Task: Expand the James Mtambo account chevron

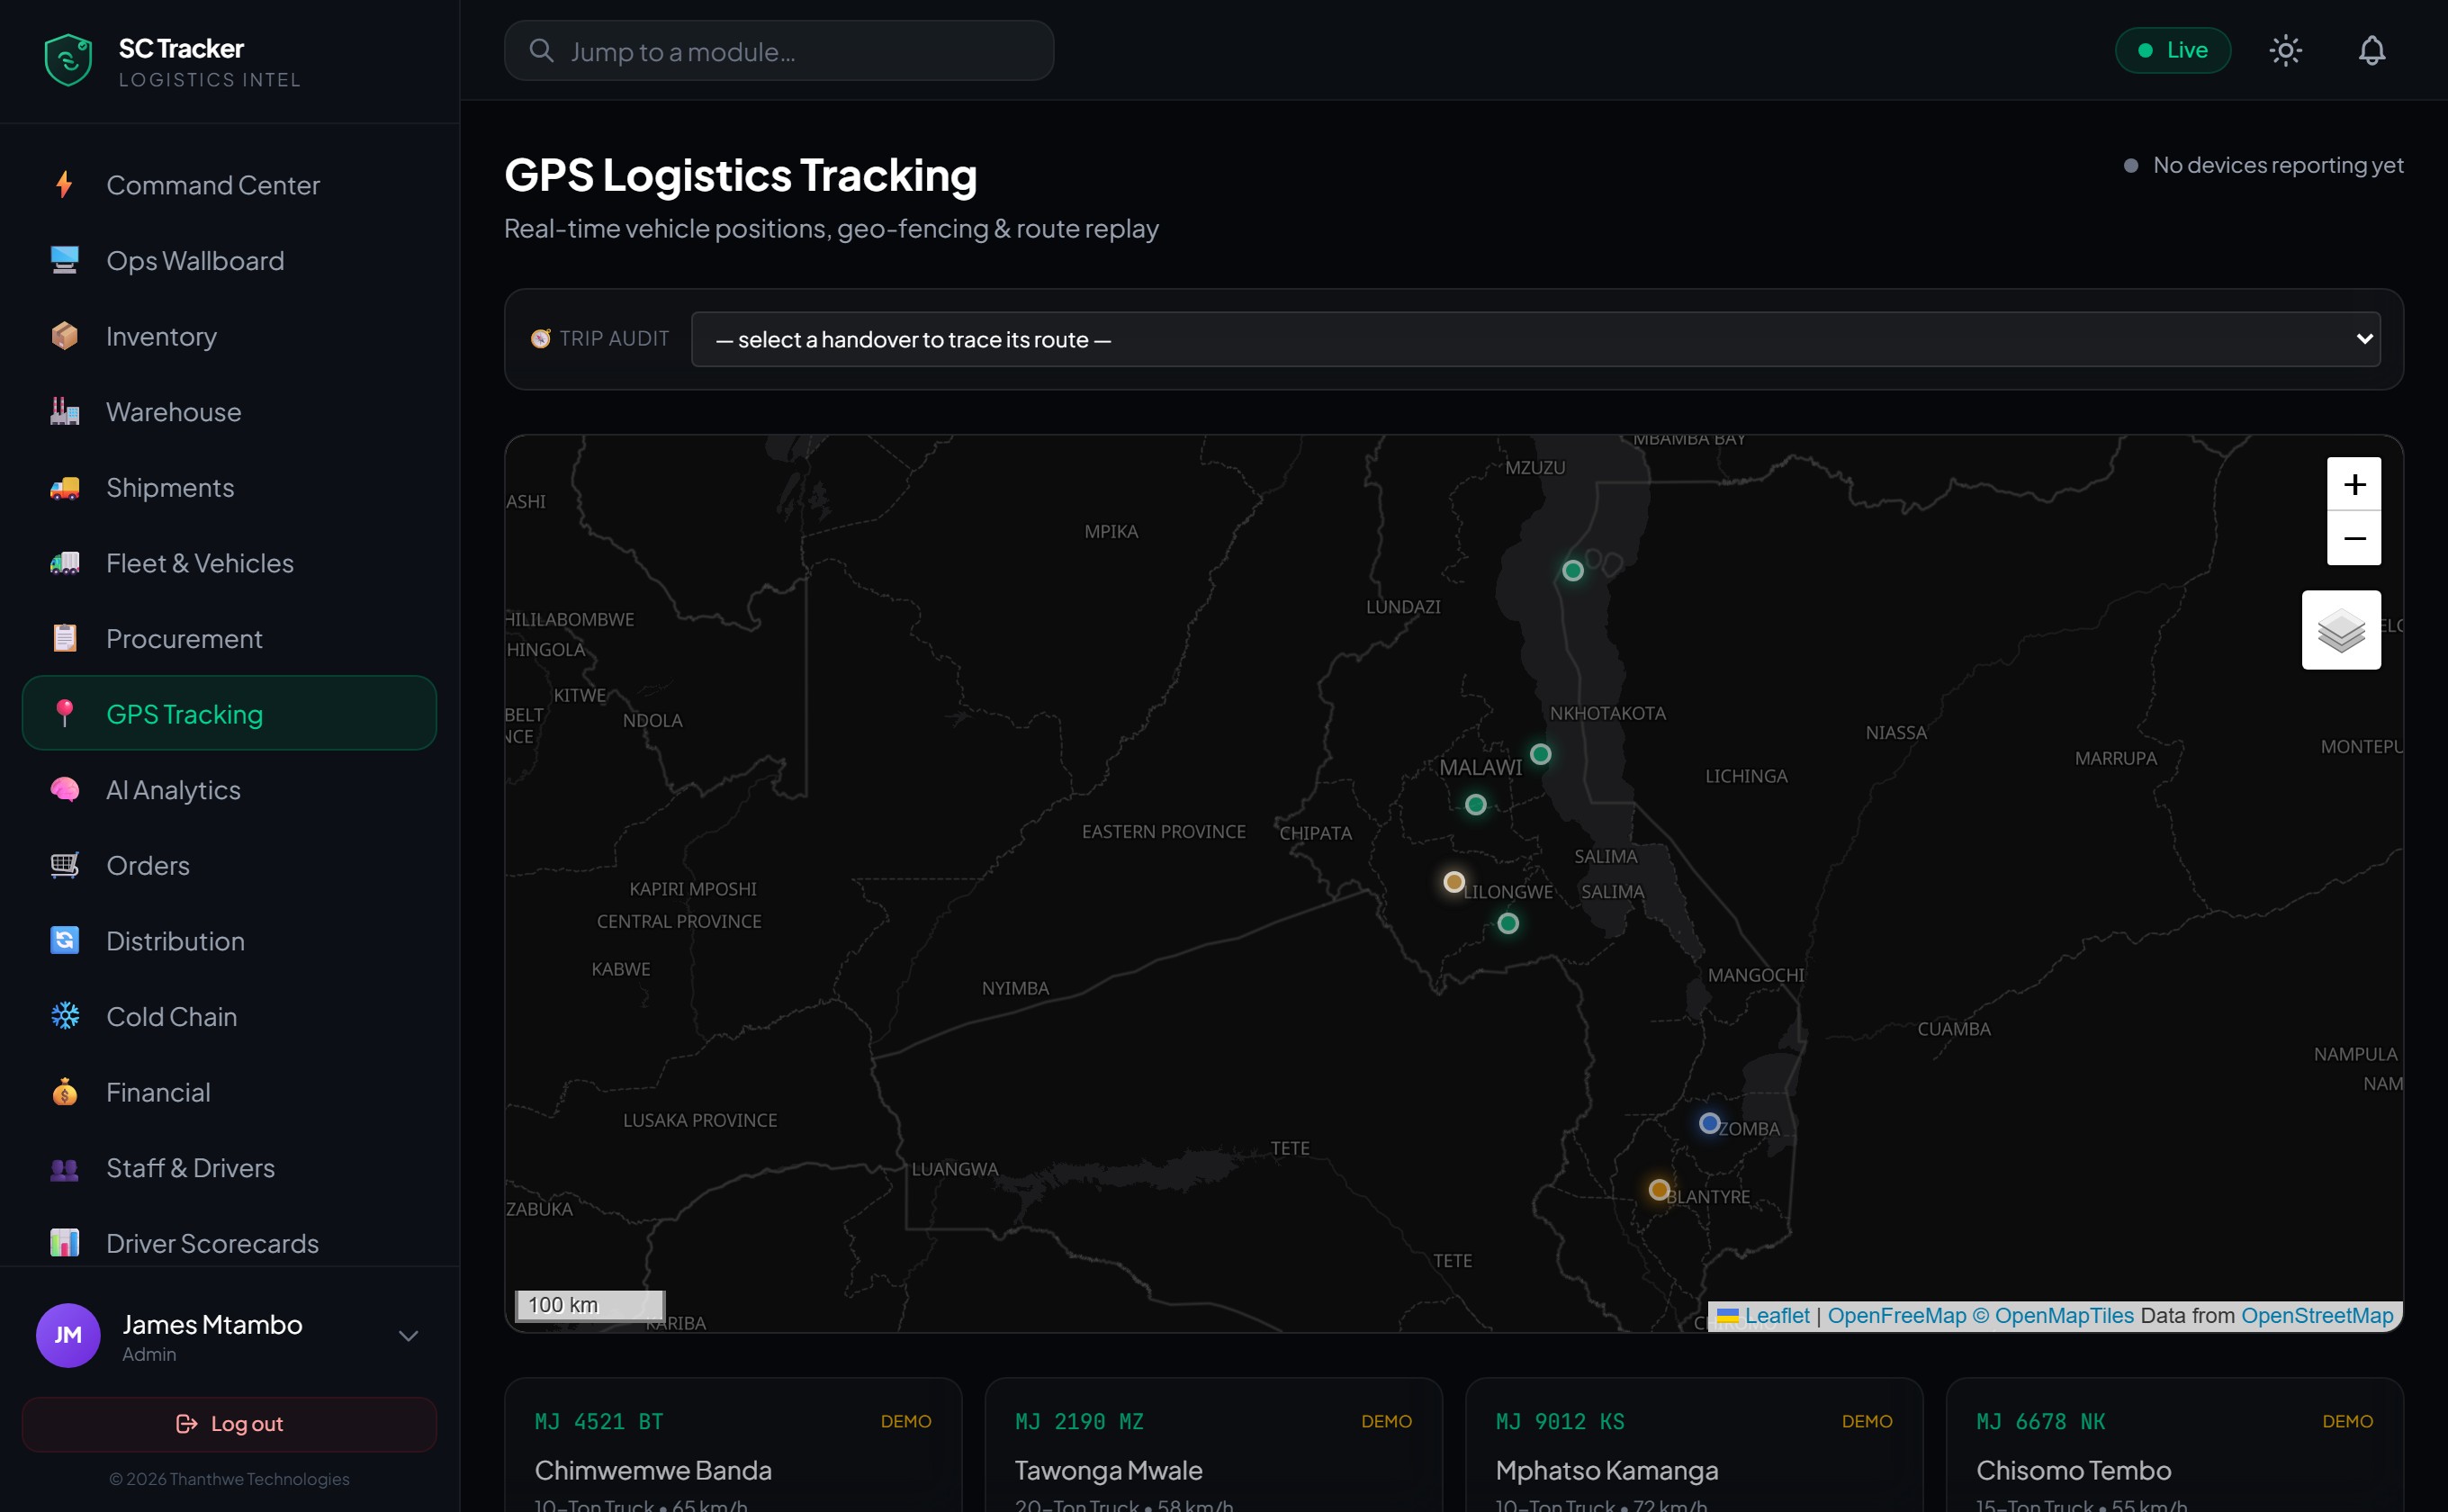Action: 408,1336
